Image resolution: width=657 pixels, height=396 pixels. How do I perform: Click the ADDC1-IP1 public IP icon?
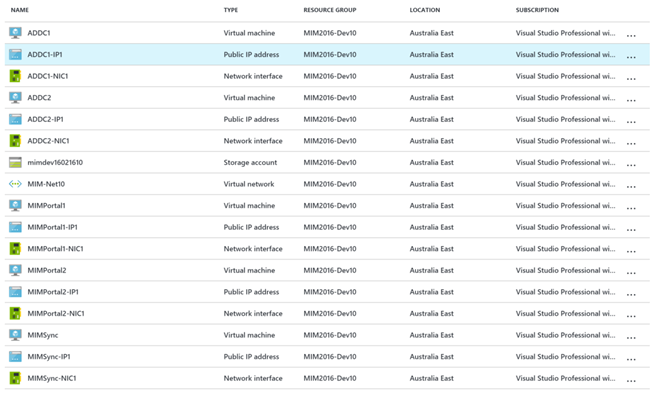tap(16, 54)
